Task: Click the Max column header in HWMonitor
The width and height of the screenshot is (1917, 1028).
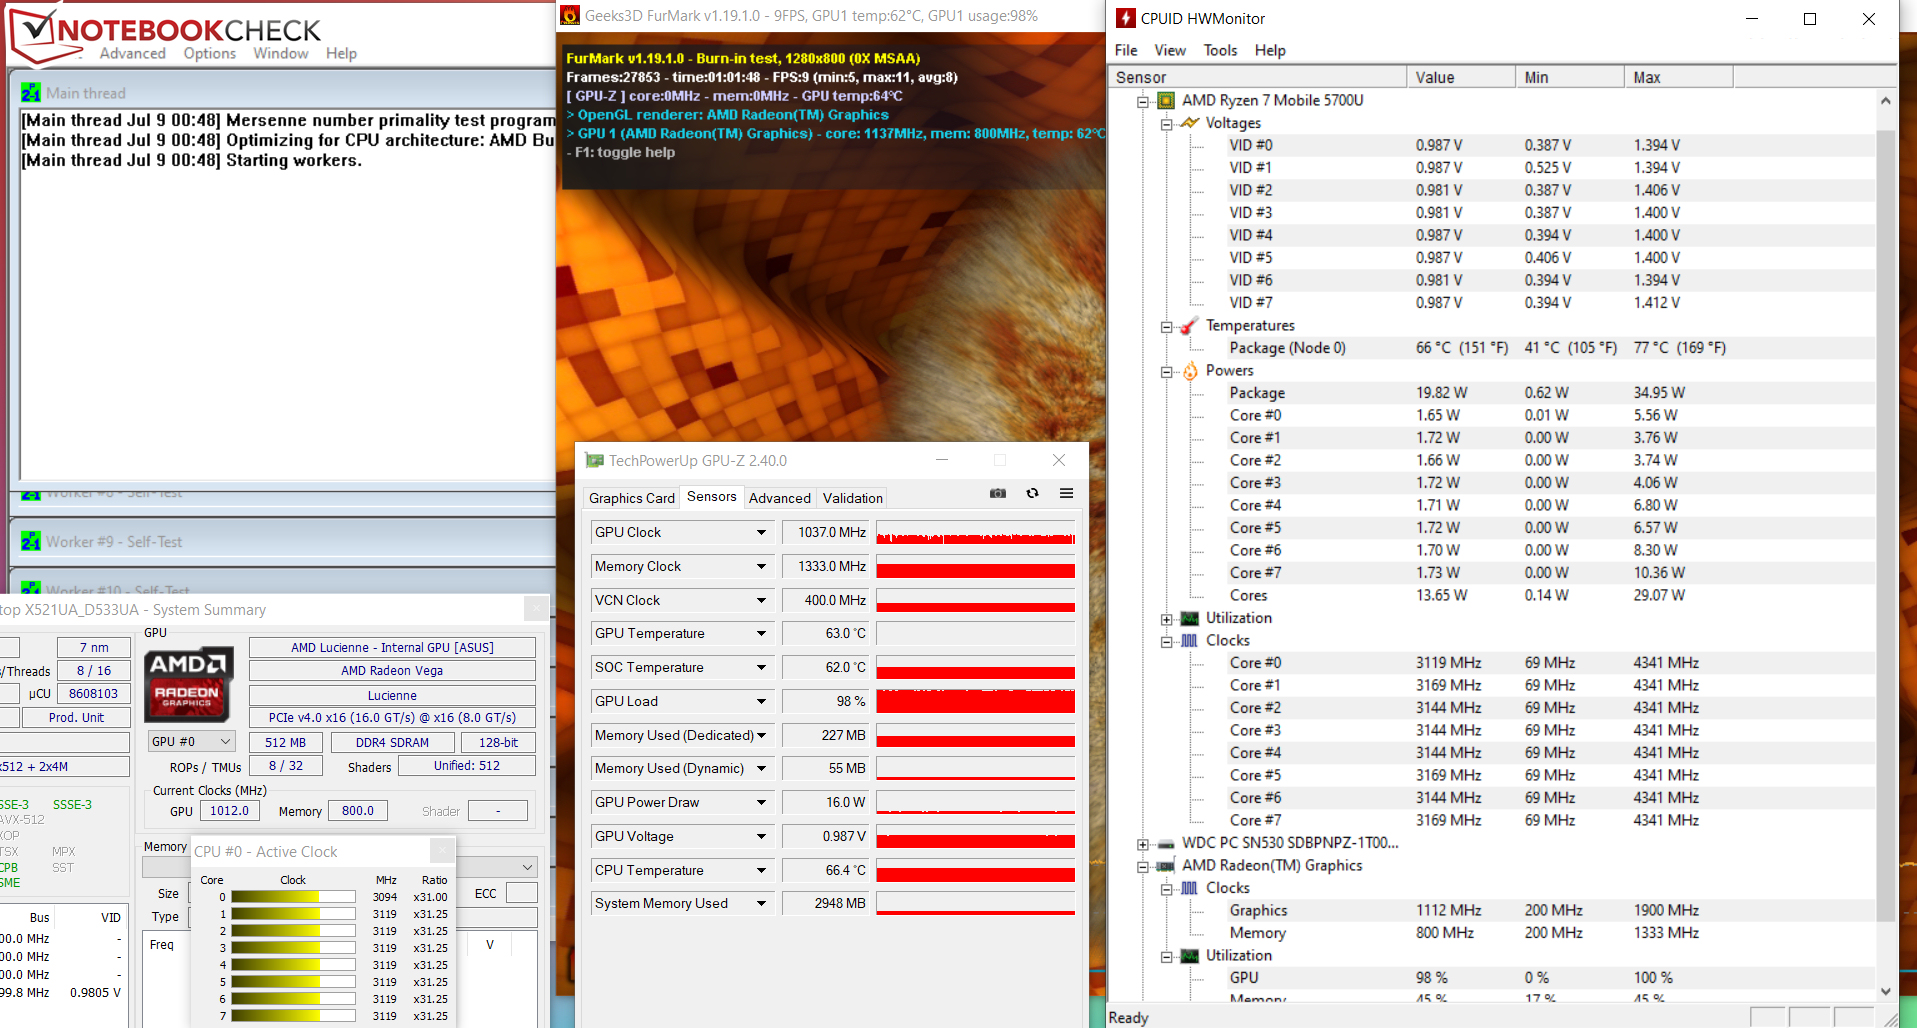Action: [x=1679, y=77]
